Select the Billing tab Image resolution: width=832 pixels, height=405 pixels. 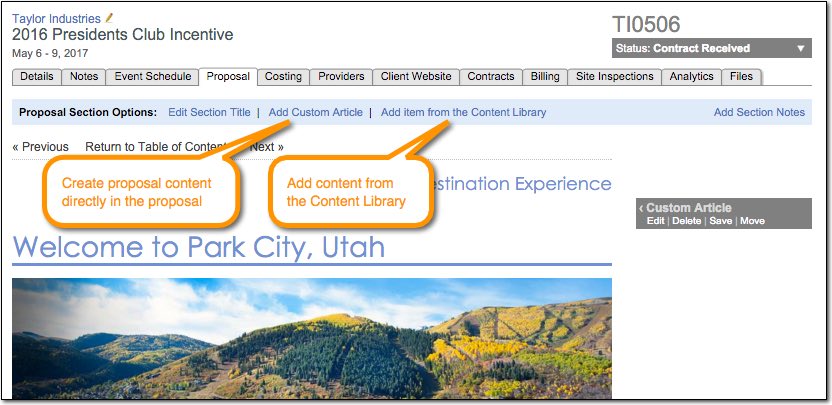coord(545,77)
